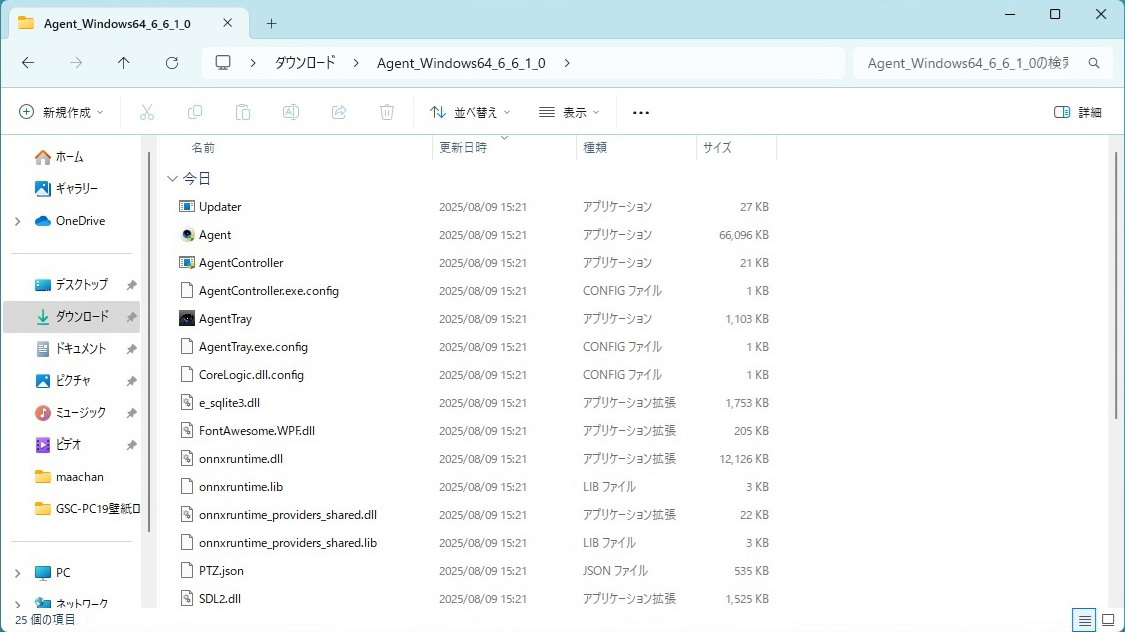Click the search magnifier icon
Image resolution: width=1125 pixels, height=632 pixels.
point(1093,63)
